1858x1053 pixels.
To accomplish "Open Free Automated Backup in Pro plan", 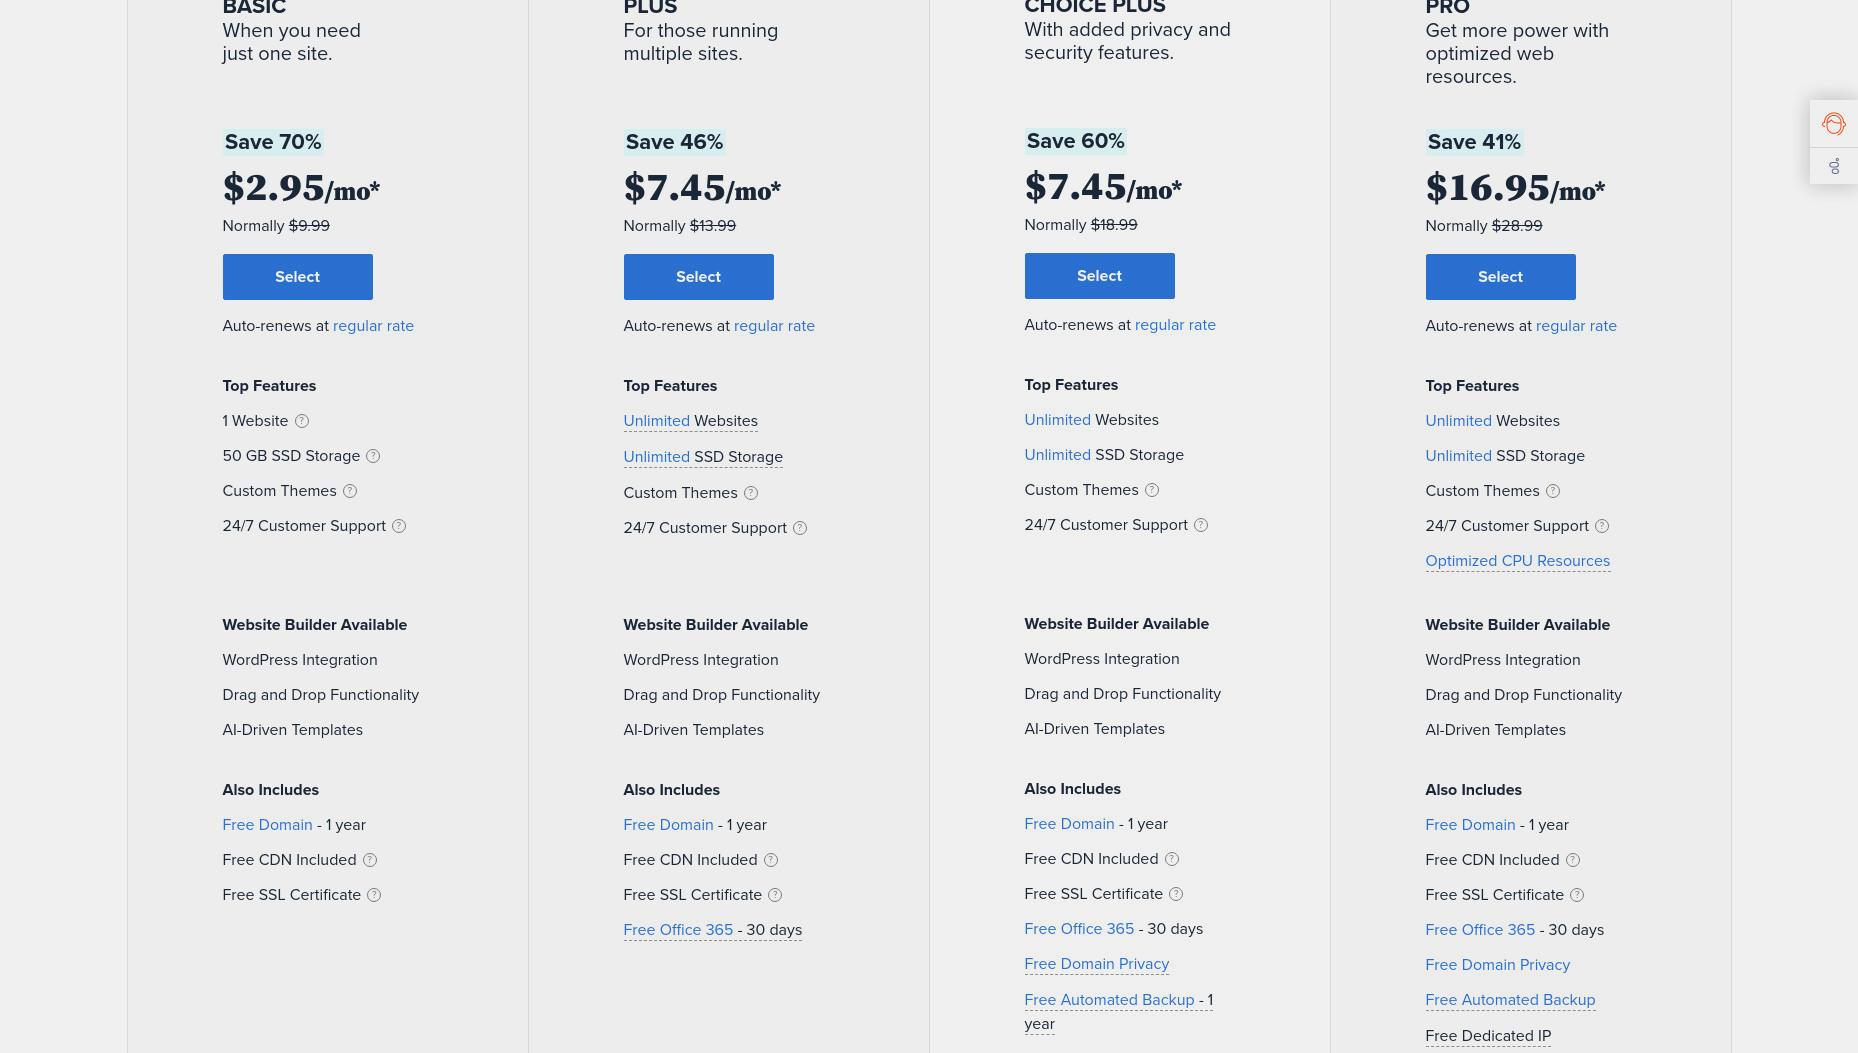I will pos(1510,1000).
